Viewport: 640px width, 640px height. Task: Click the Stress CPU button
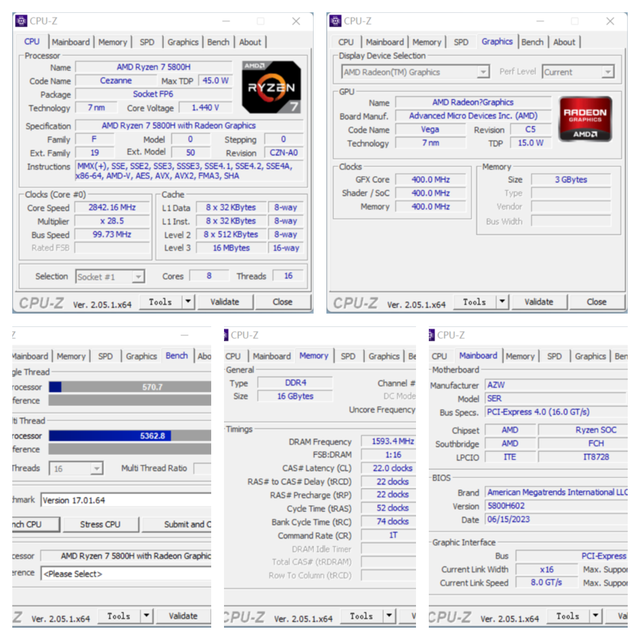tap(100, 524)
